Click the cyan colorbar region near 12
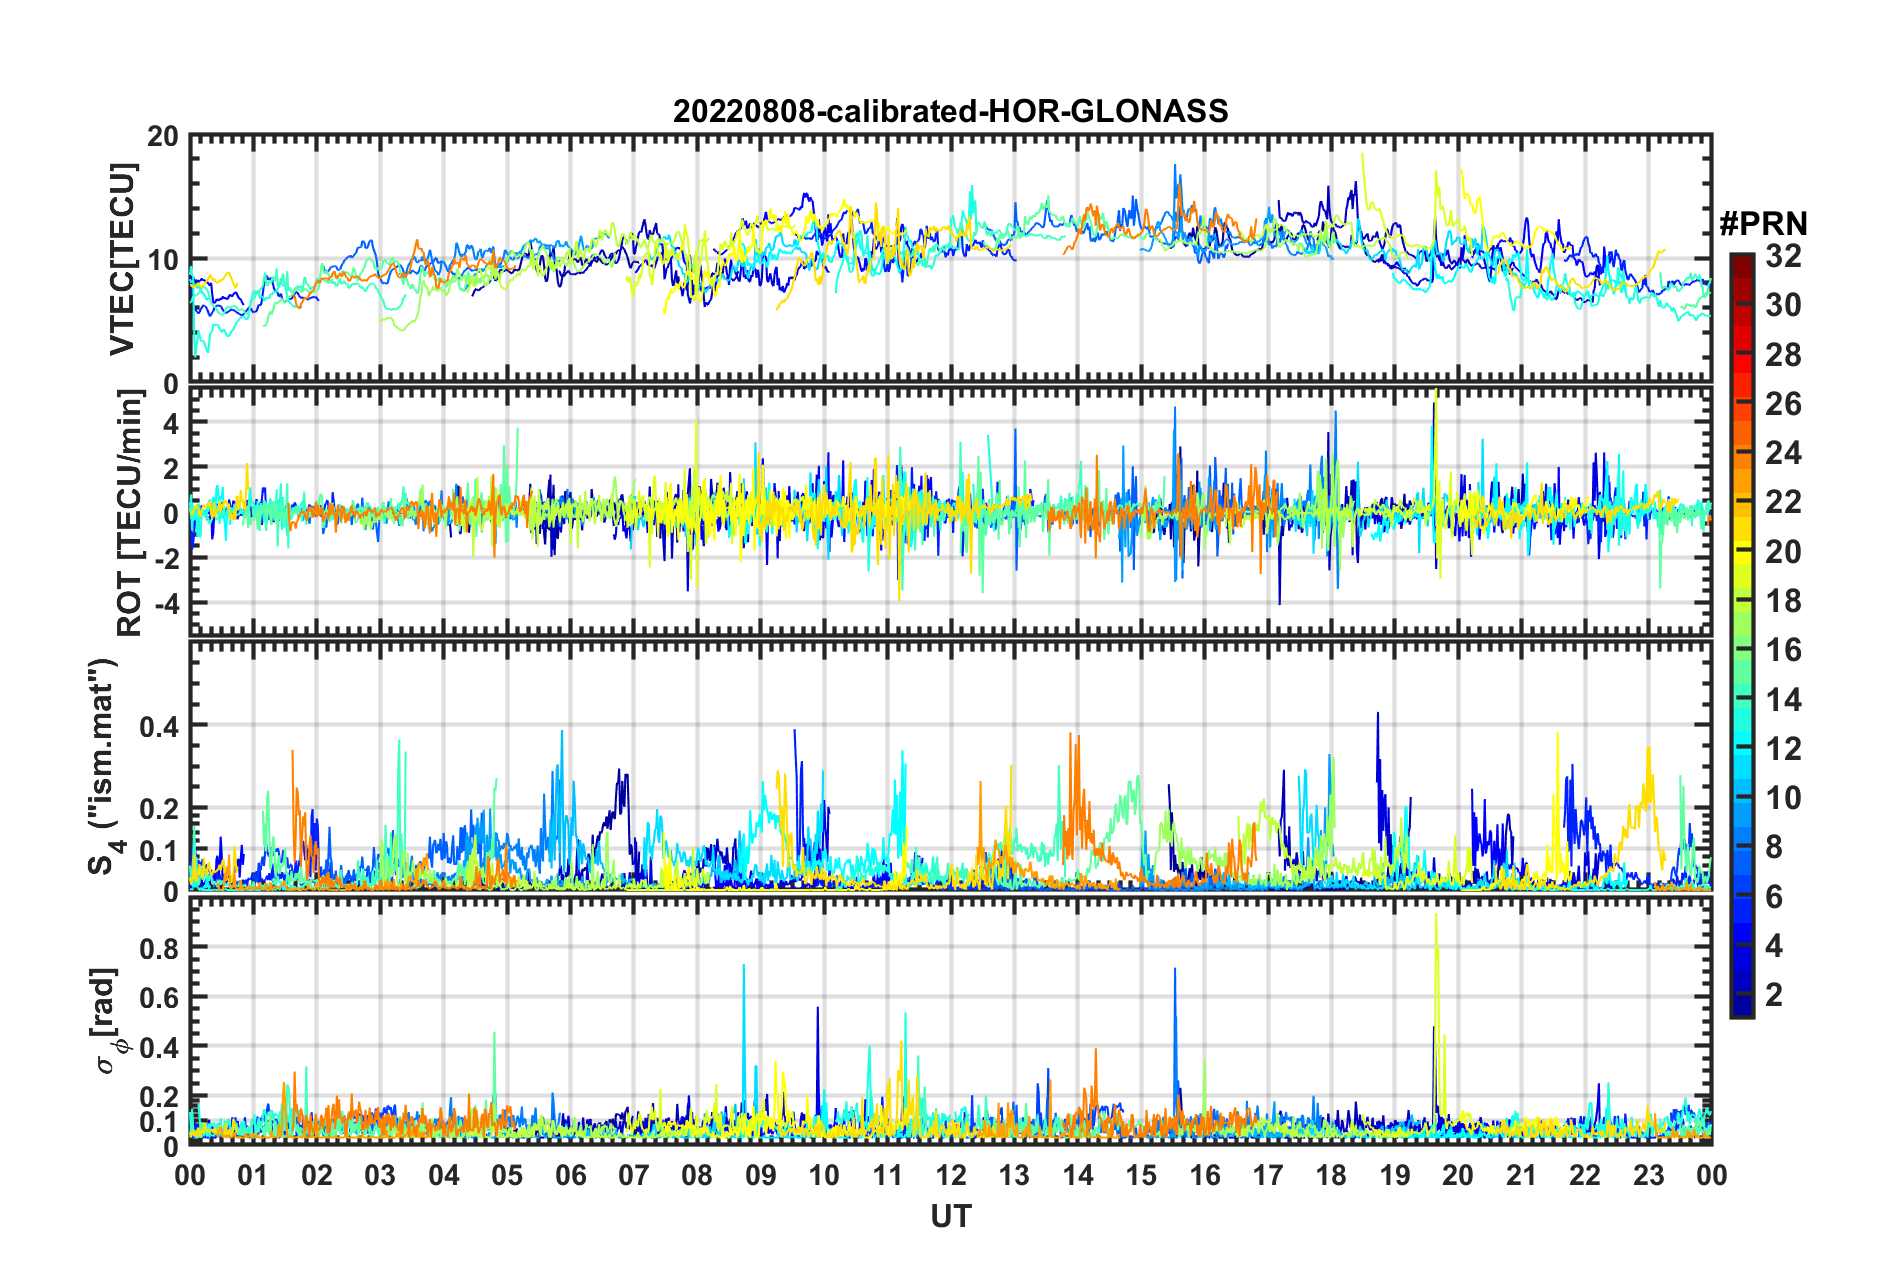Screen dimensions: 1902x1272 tap(1741, 748)
